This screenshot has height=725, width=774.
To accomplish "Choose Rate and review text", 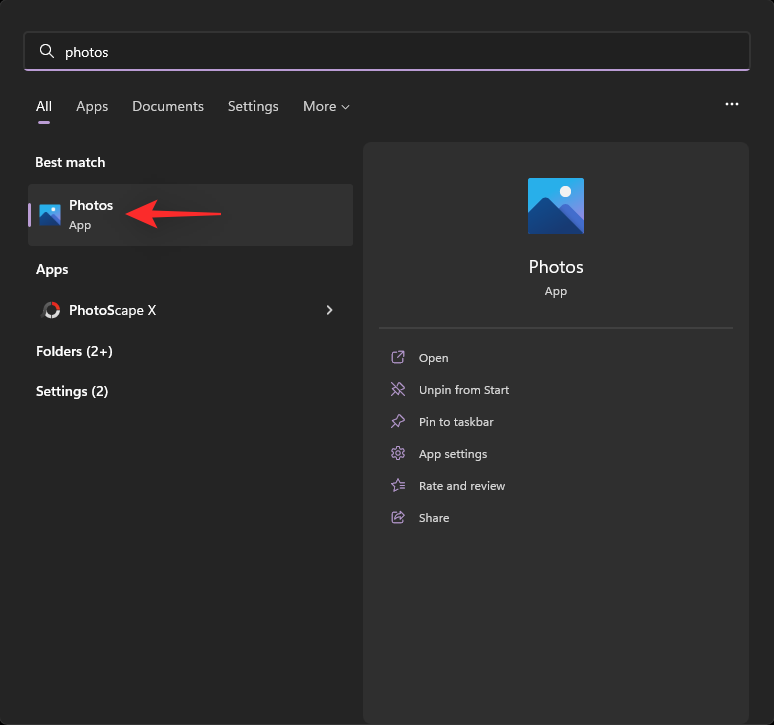I will [462, 486].
